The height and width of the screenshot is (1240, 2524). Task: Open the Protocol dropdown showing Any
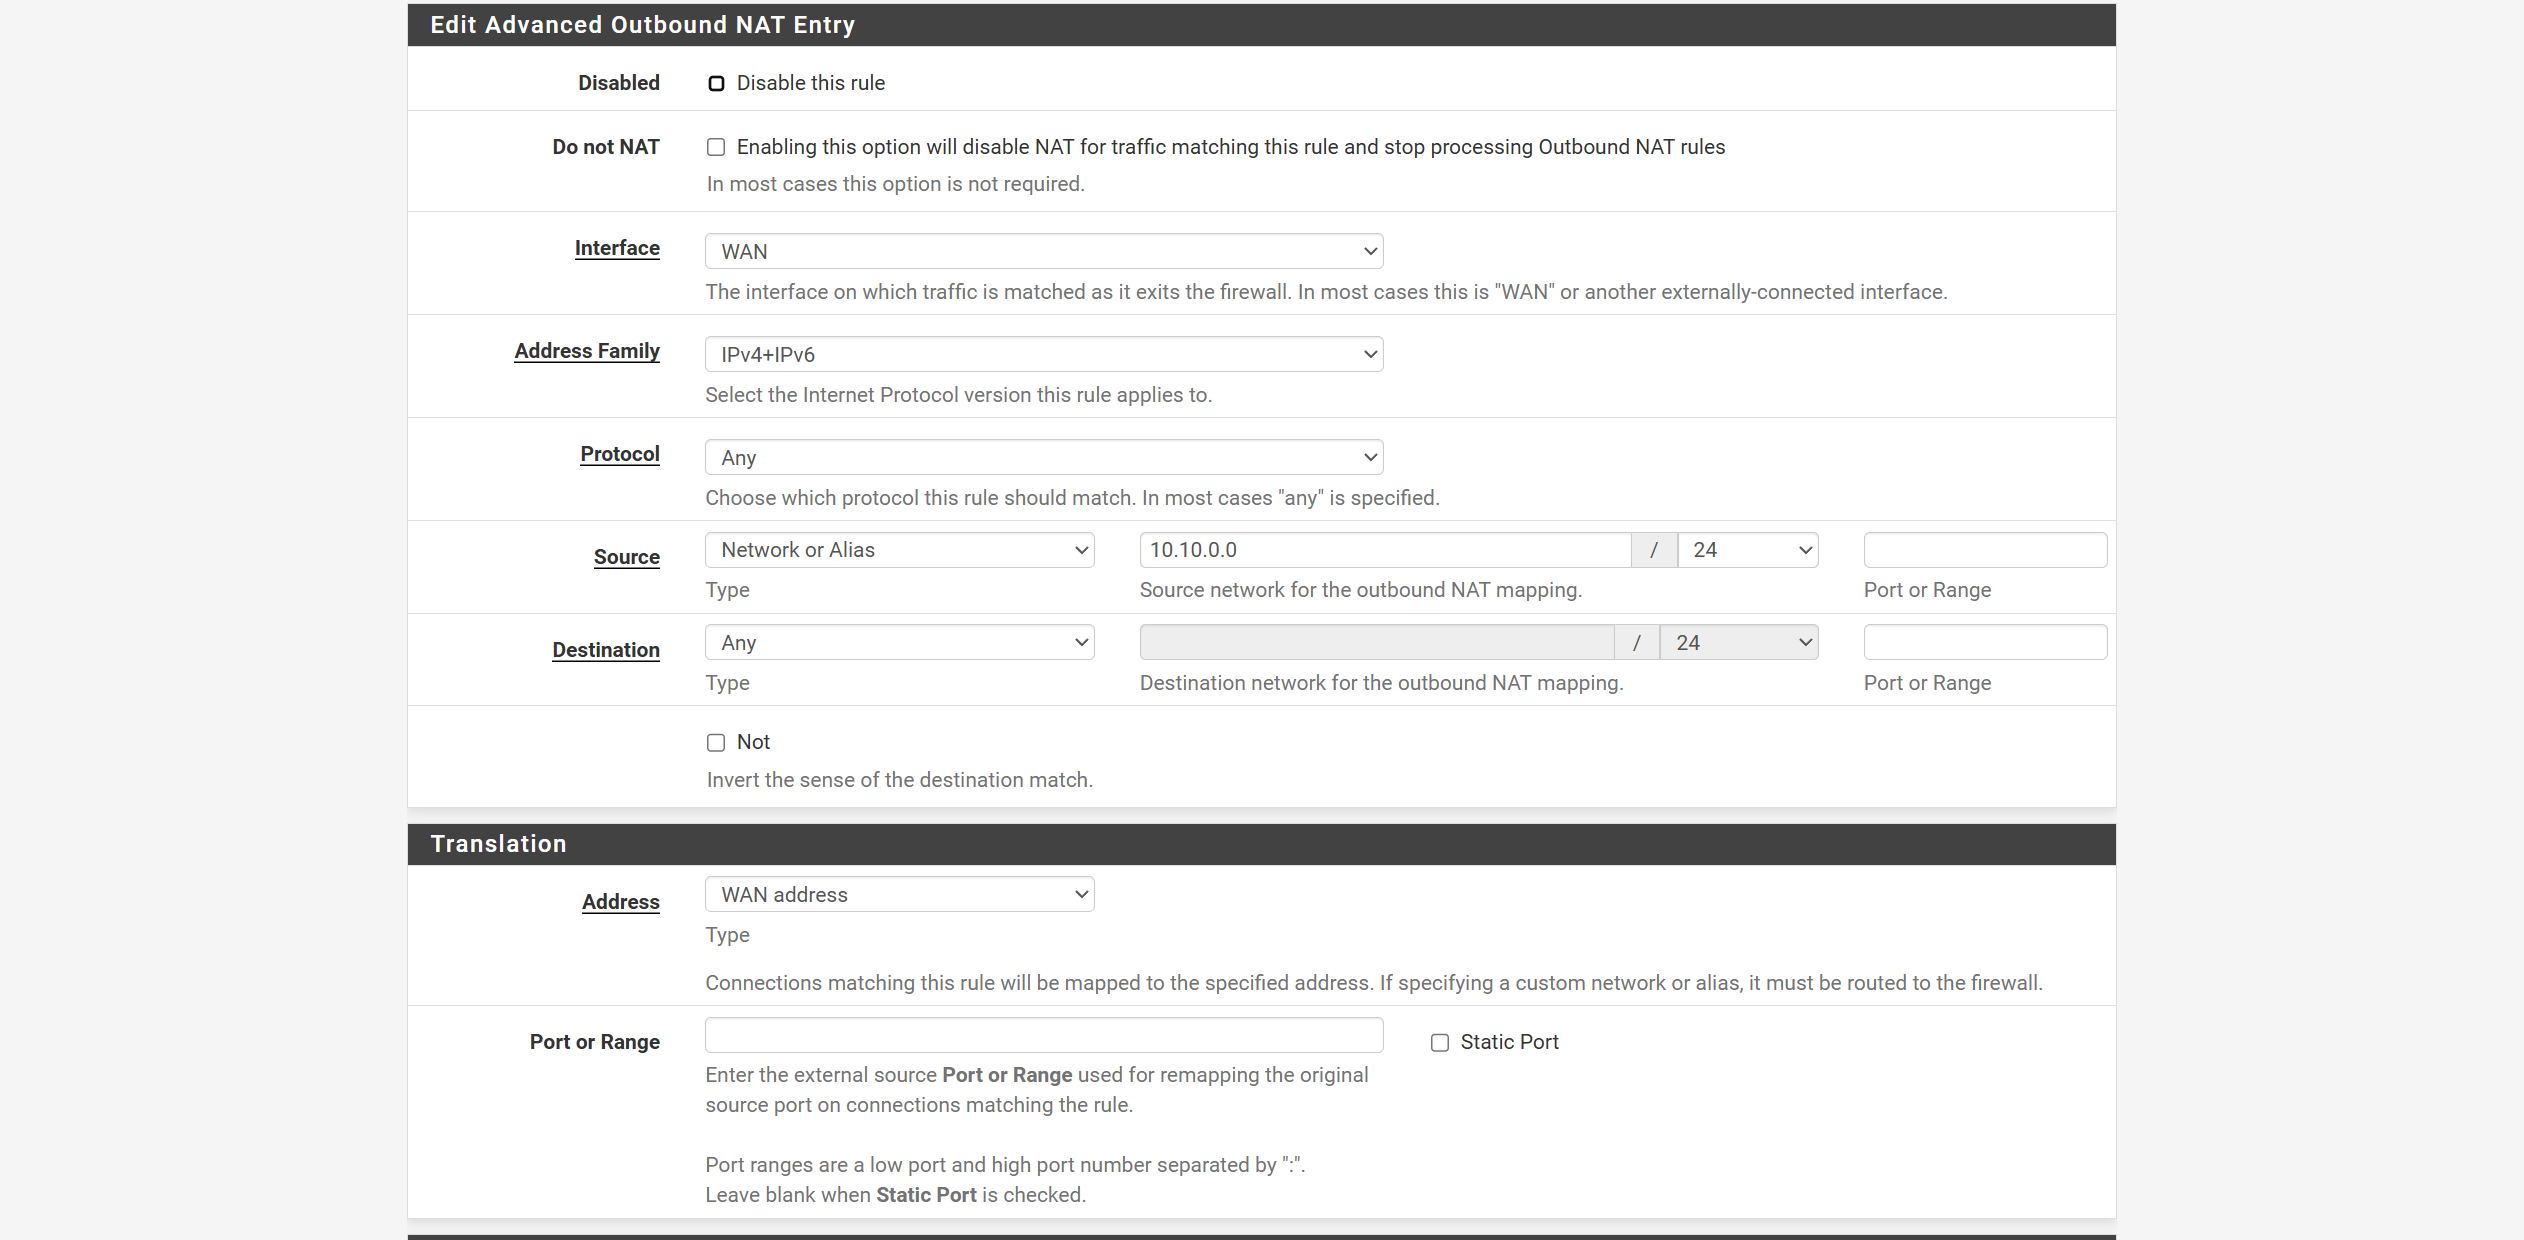coord(1044,457)
